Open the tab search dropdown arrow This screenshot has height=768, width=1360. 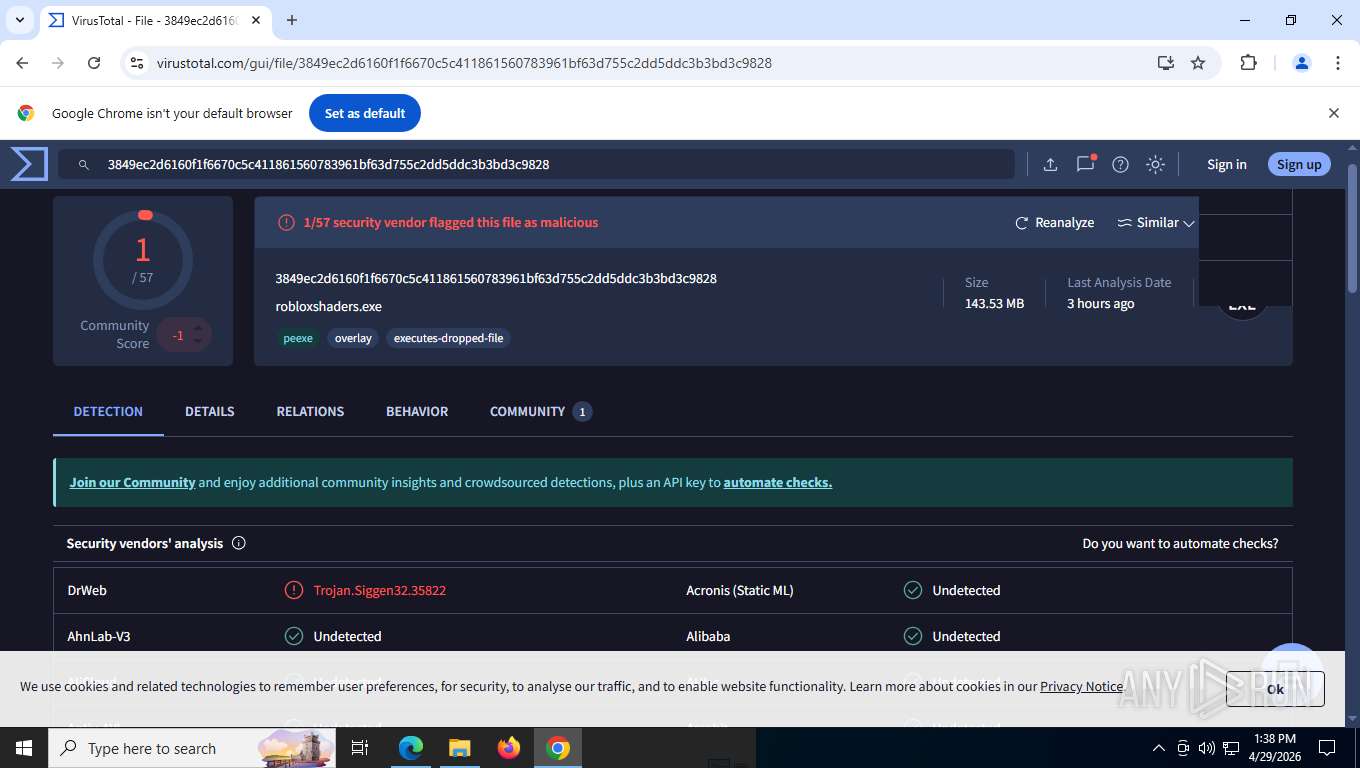tap(19, 20)
